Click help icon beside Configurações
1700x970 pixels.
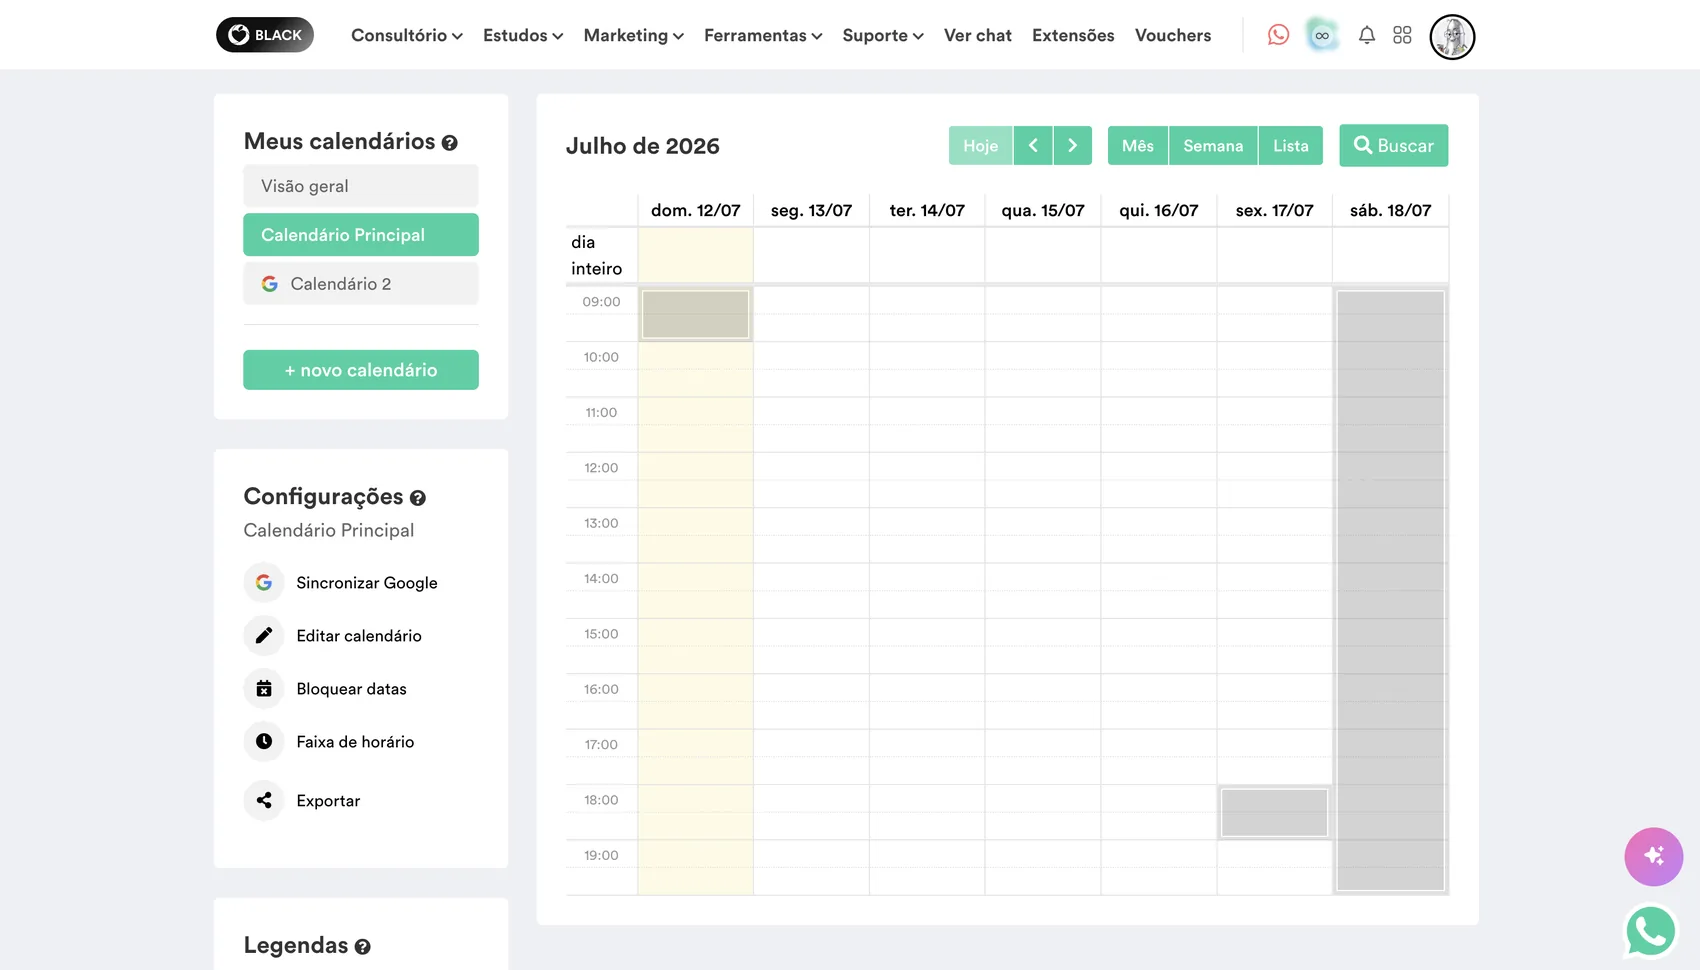pos(418,498)
